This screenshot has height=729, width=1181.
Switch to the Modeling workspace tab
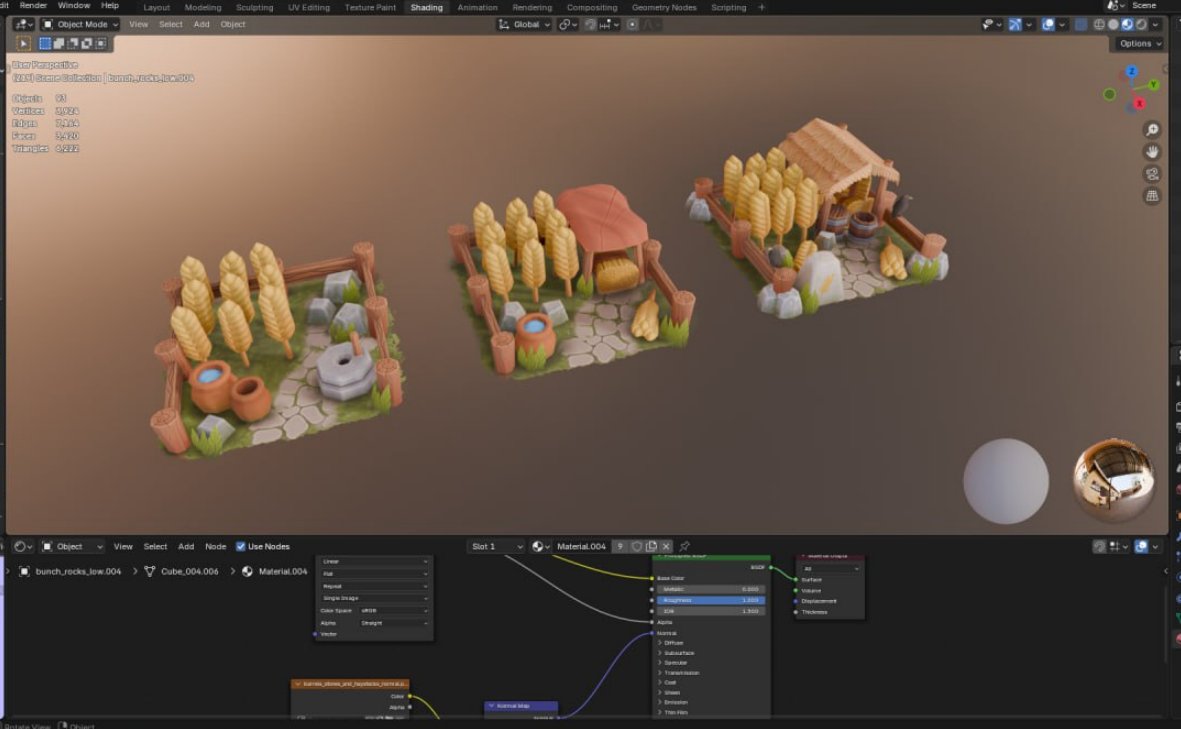click(x=203, y=8)
